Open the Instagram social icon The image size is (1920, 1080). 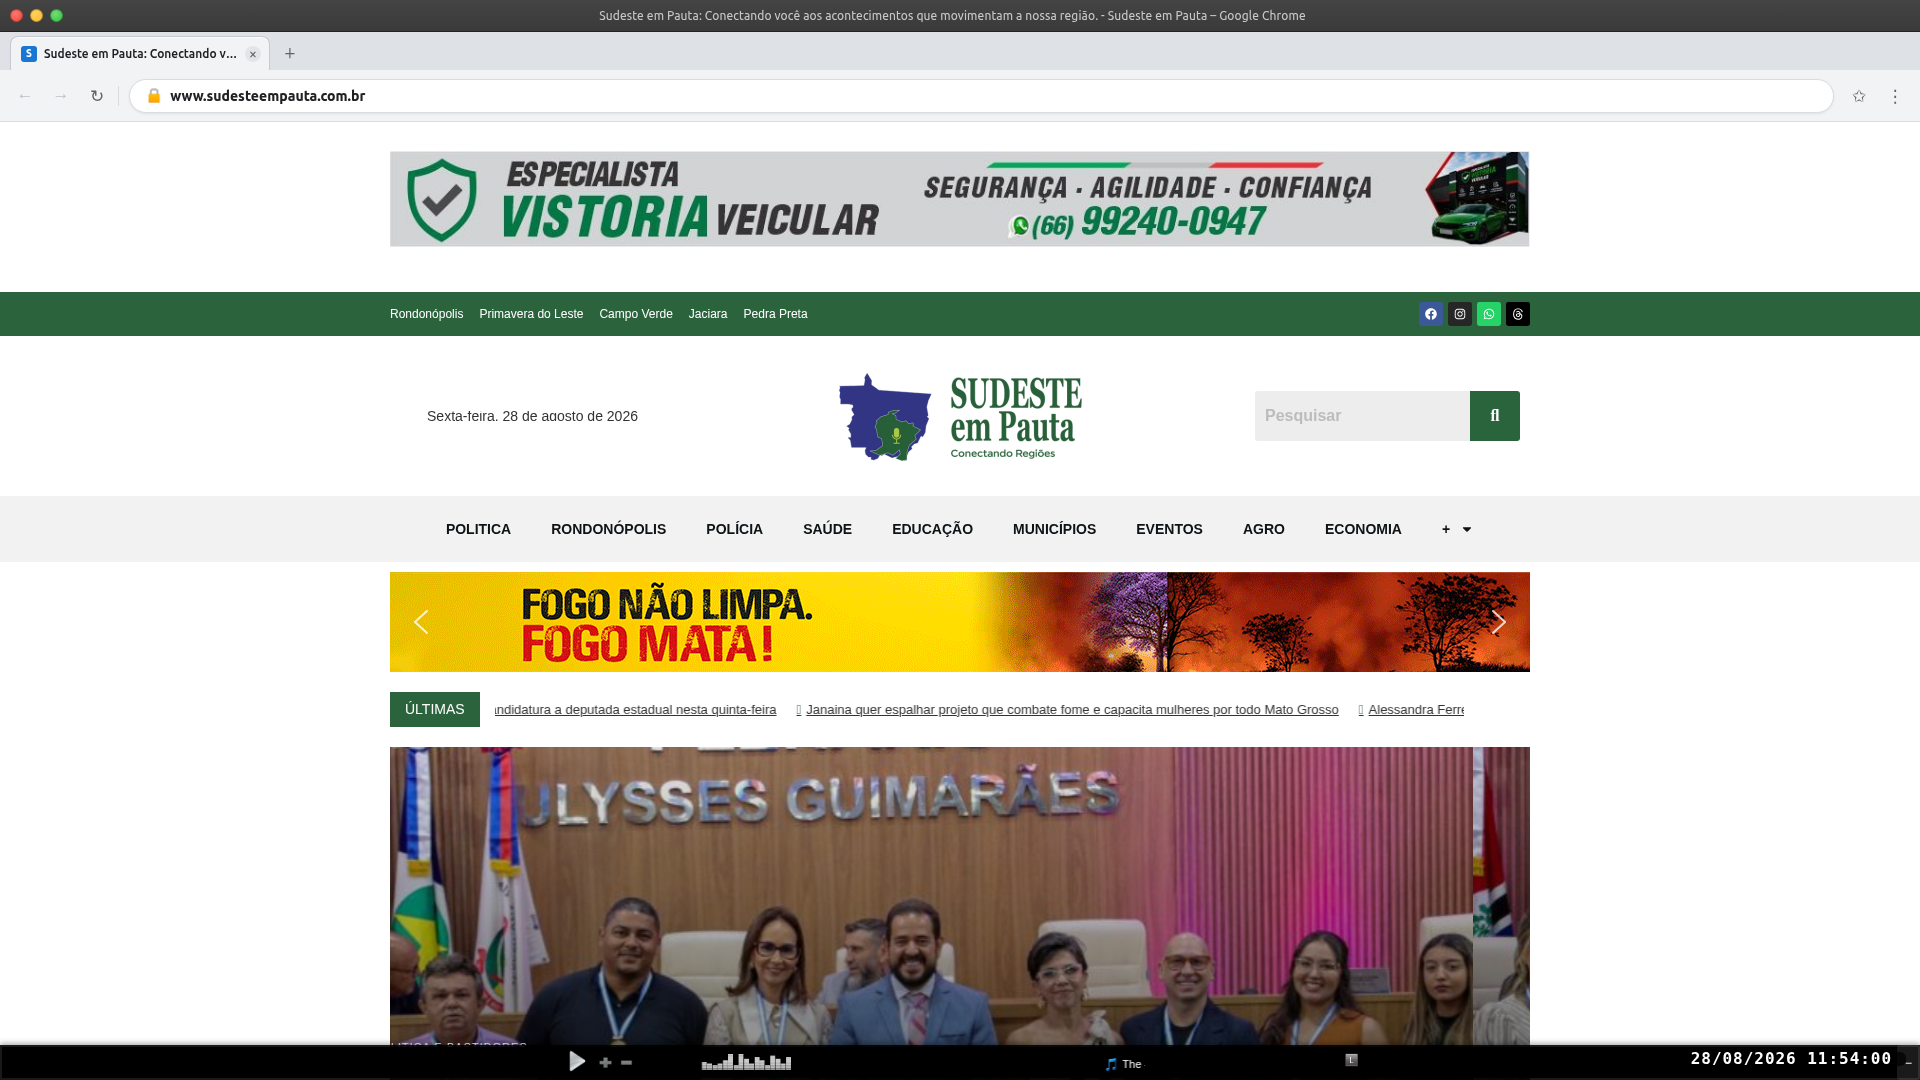point(1460,314)
